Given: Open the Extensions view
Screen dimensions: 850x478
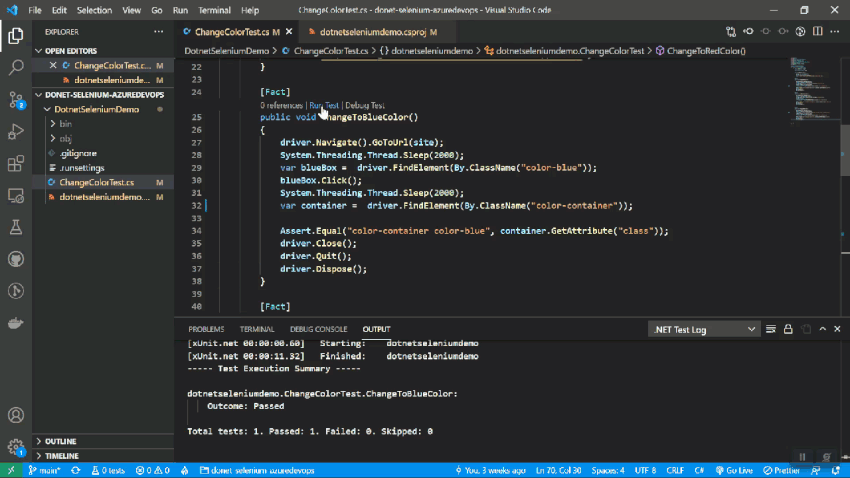Looking at the screenshot, I should (16, 164).
